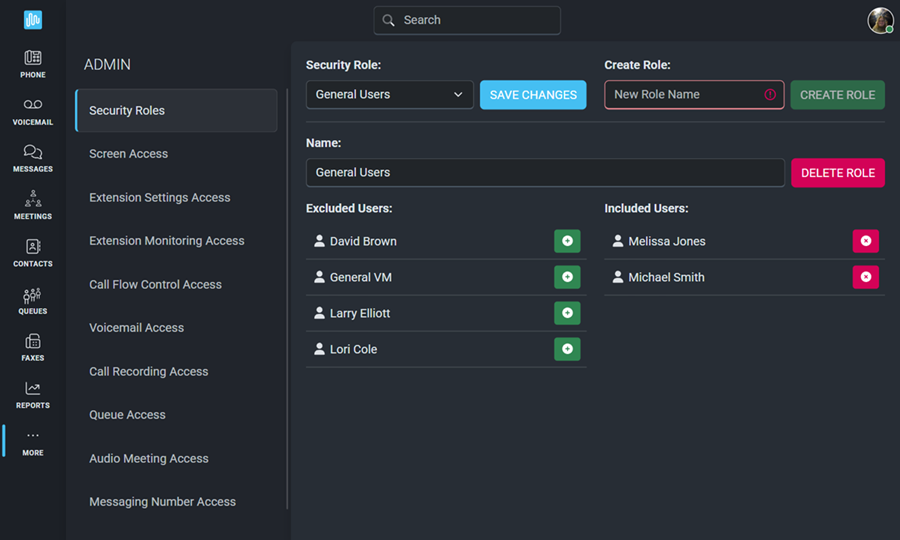Remove Melissa Jones from included users
Viewport: 900px width, 540px height.
866,241
